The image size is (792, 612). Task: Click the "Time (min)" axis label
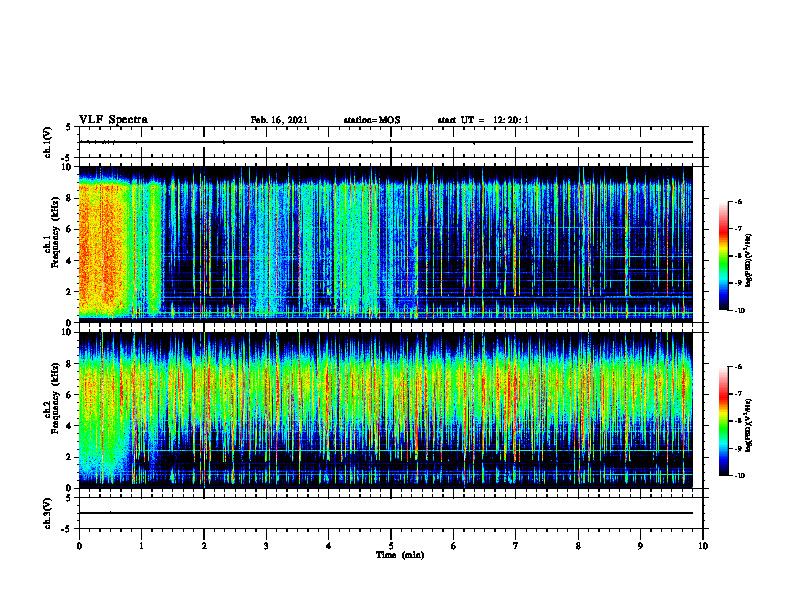click(x=400, y=555)
